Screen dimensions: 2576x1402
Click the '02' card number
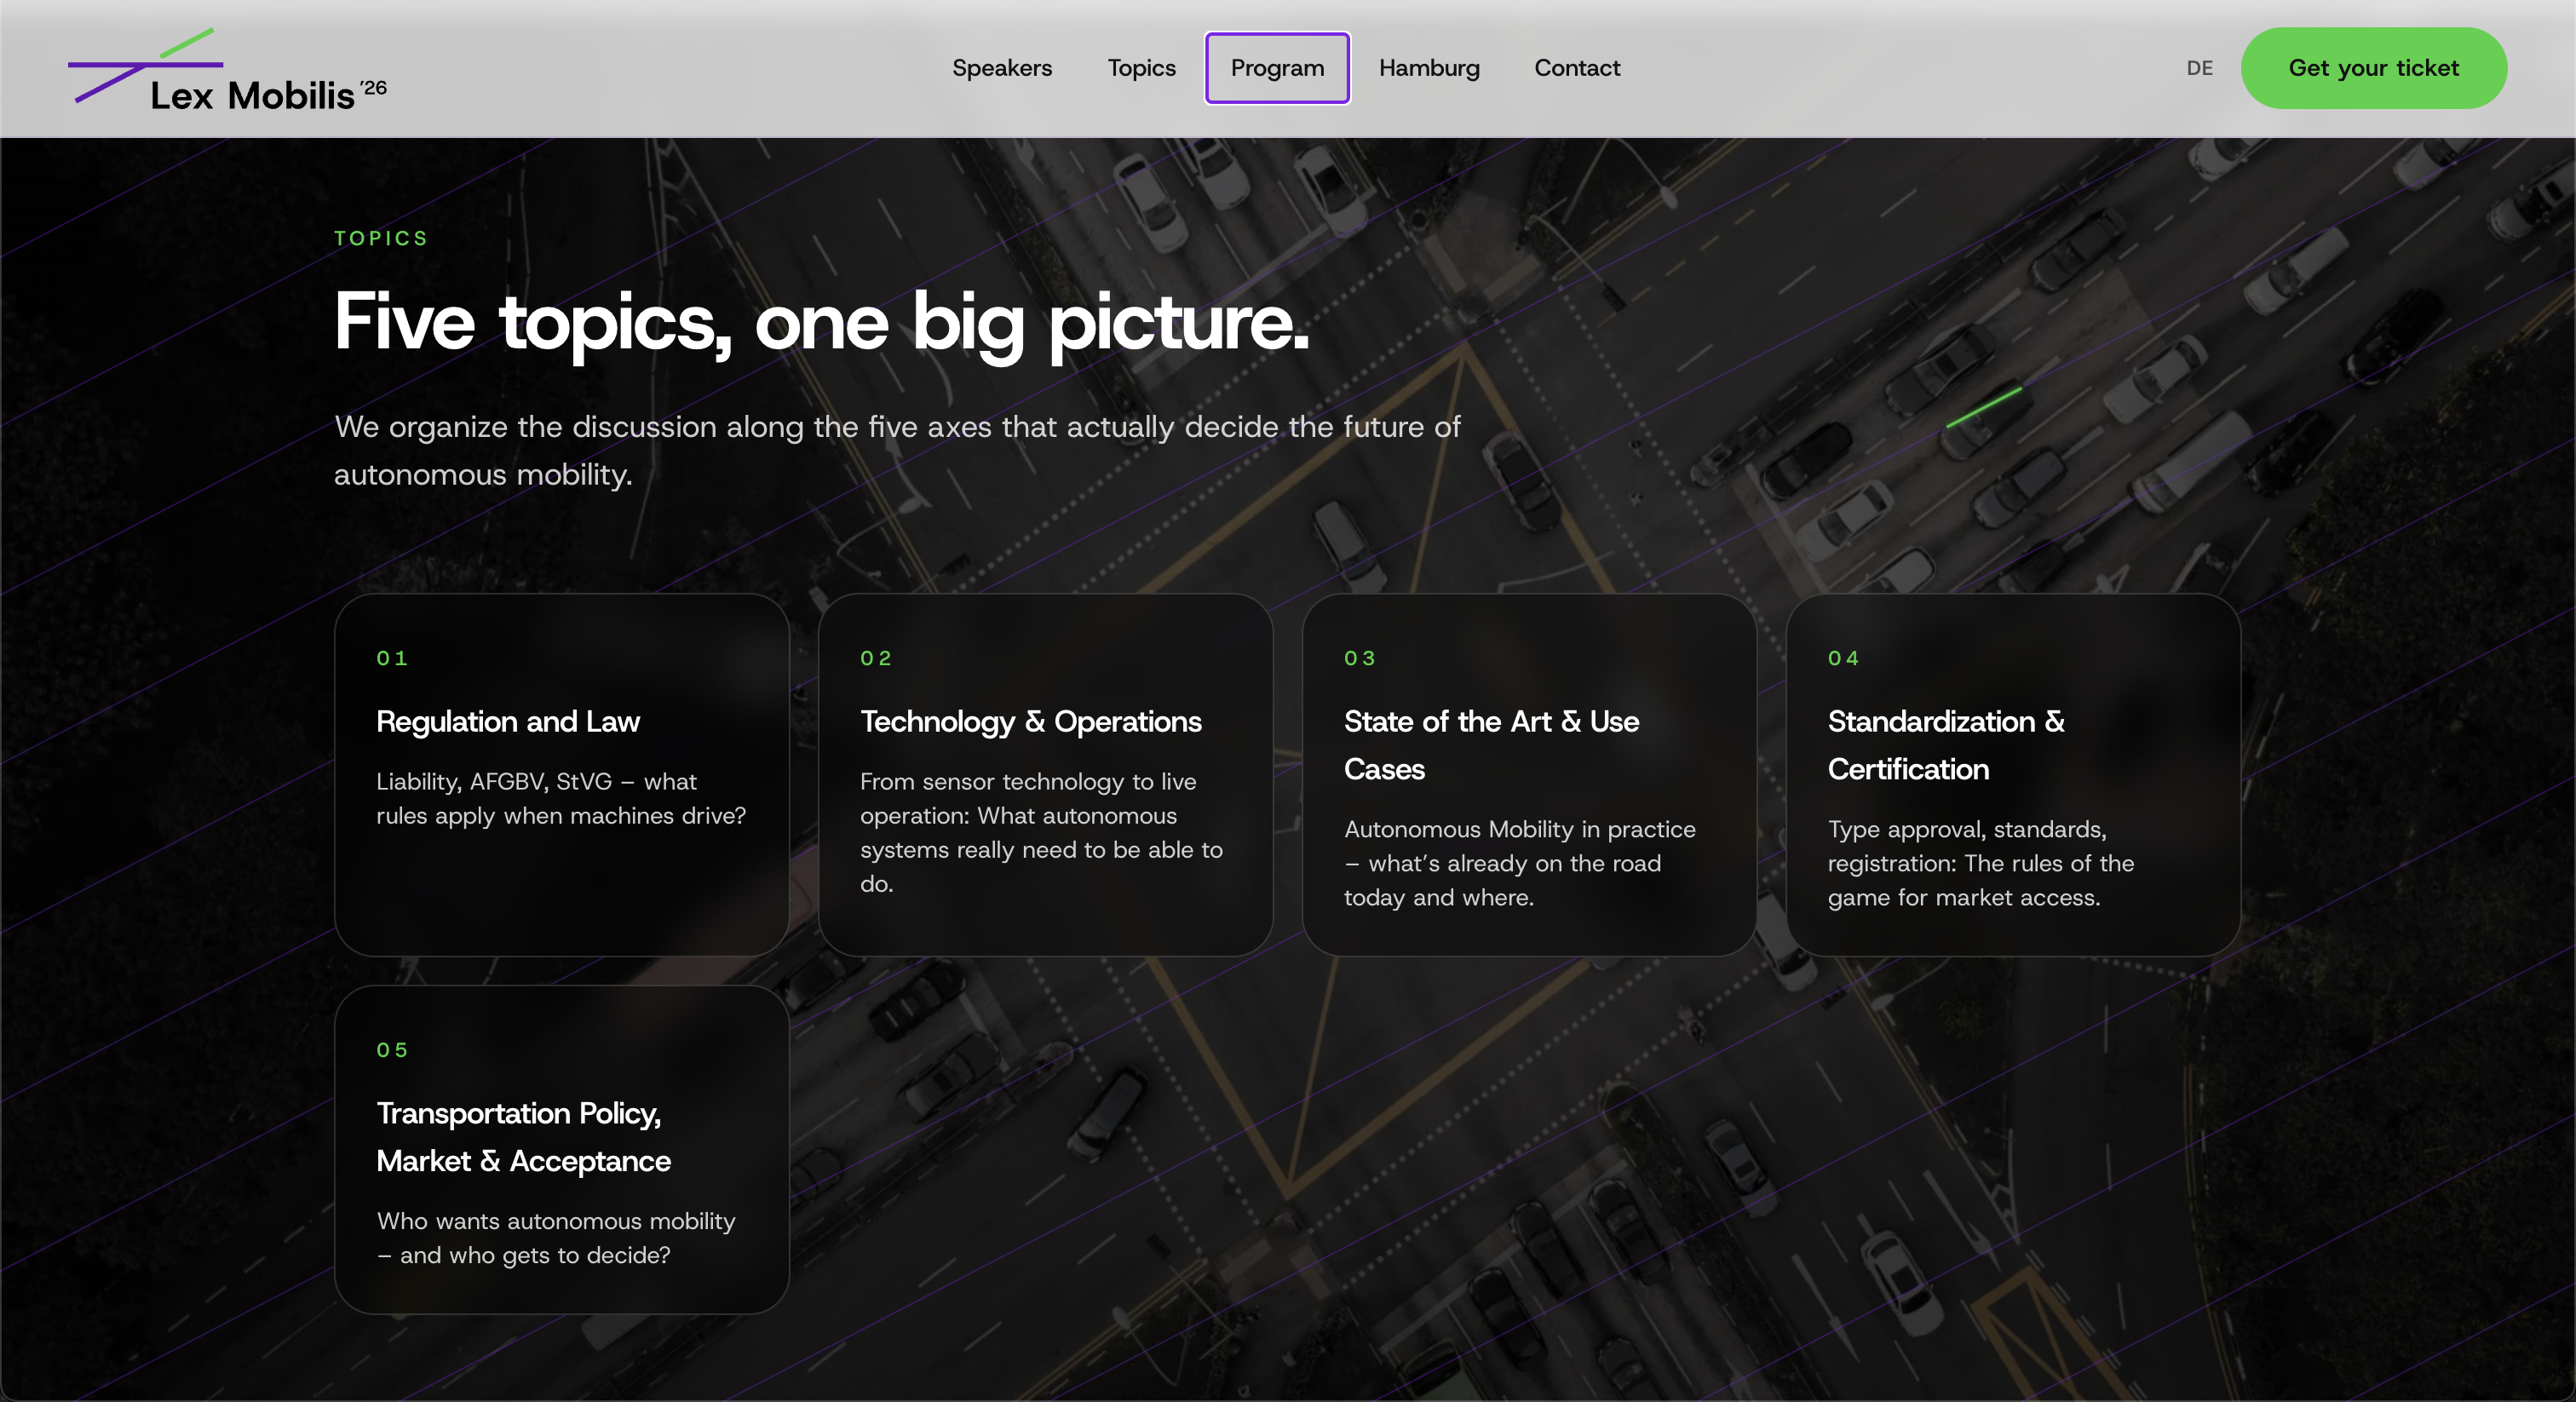click(x=876, y=658)
